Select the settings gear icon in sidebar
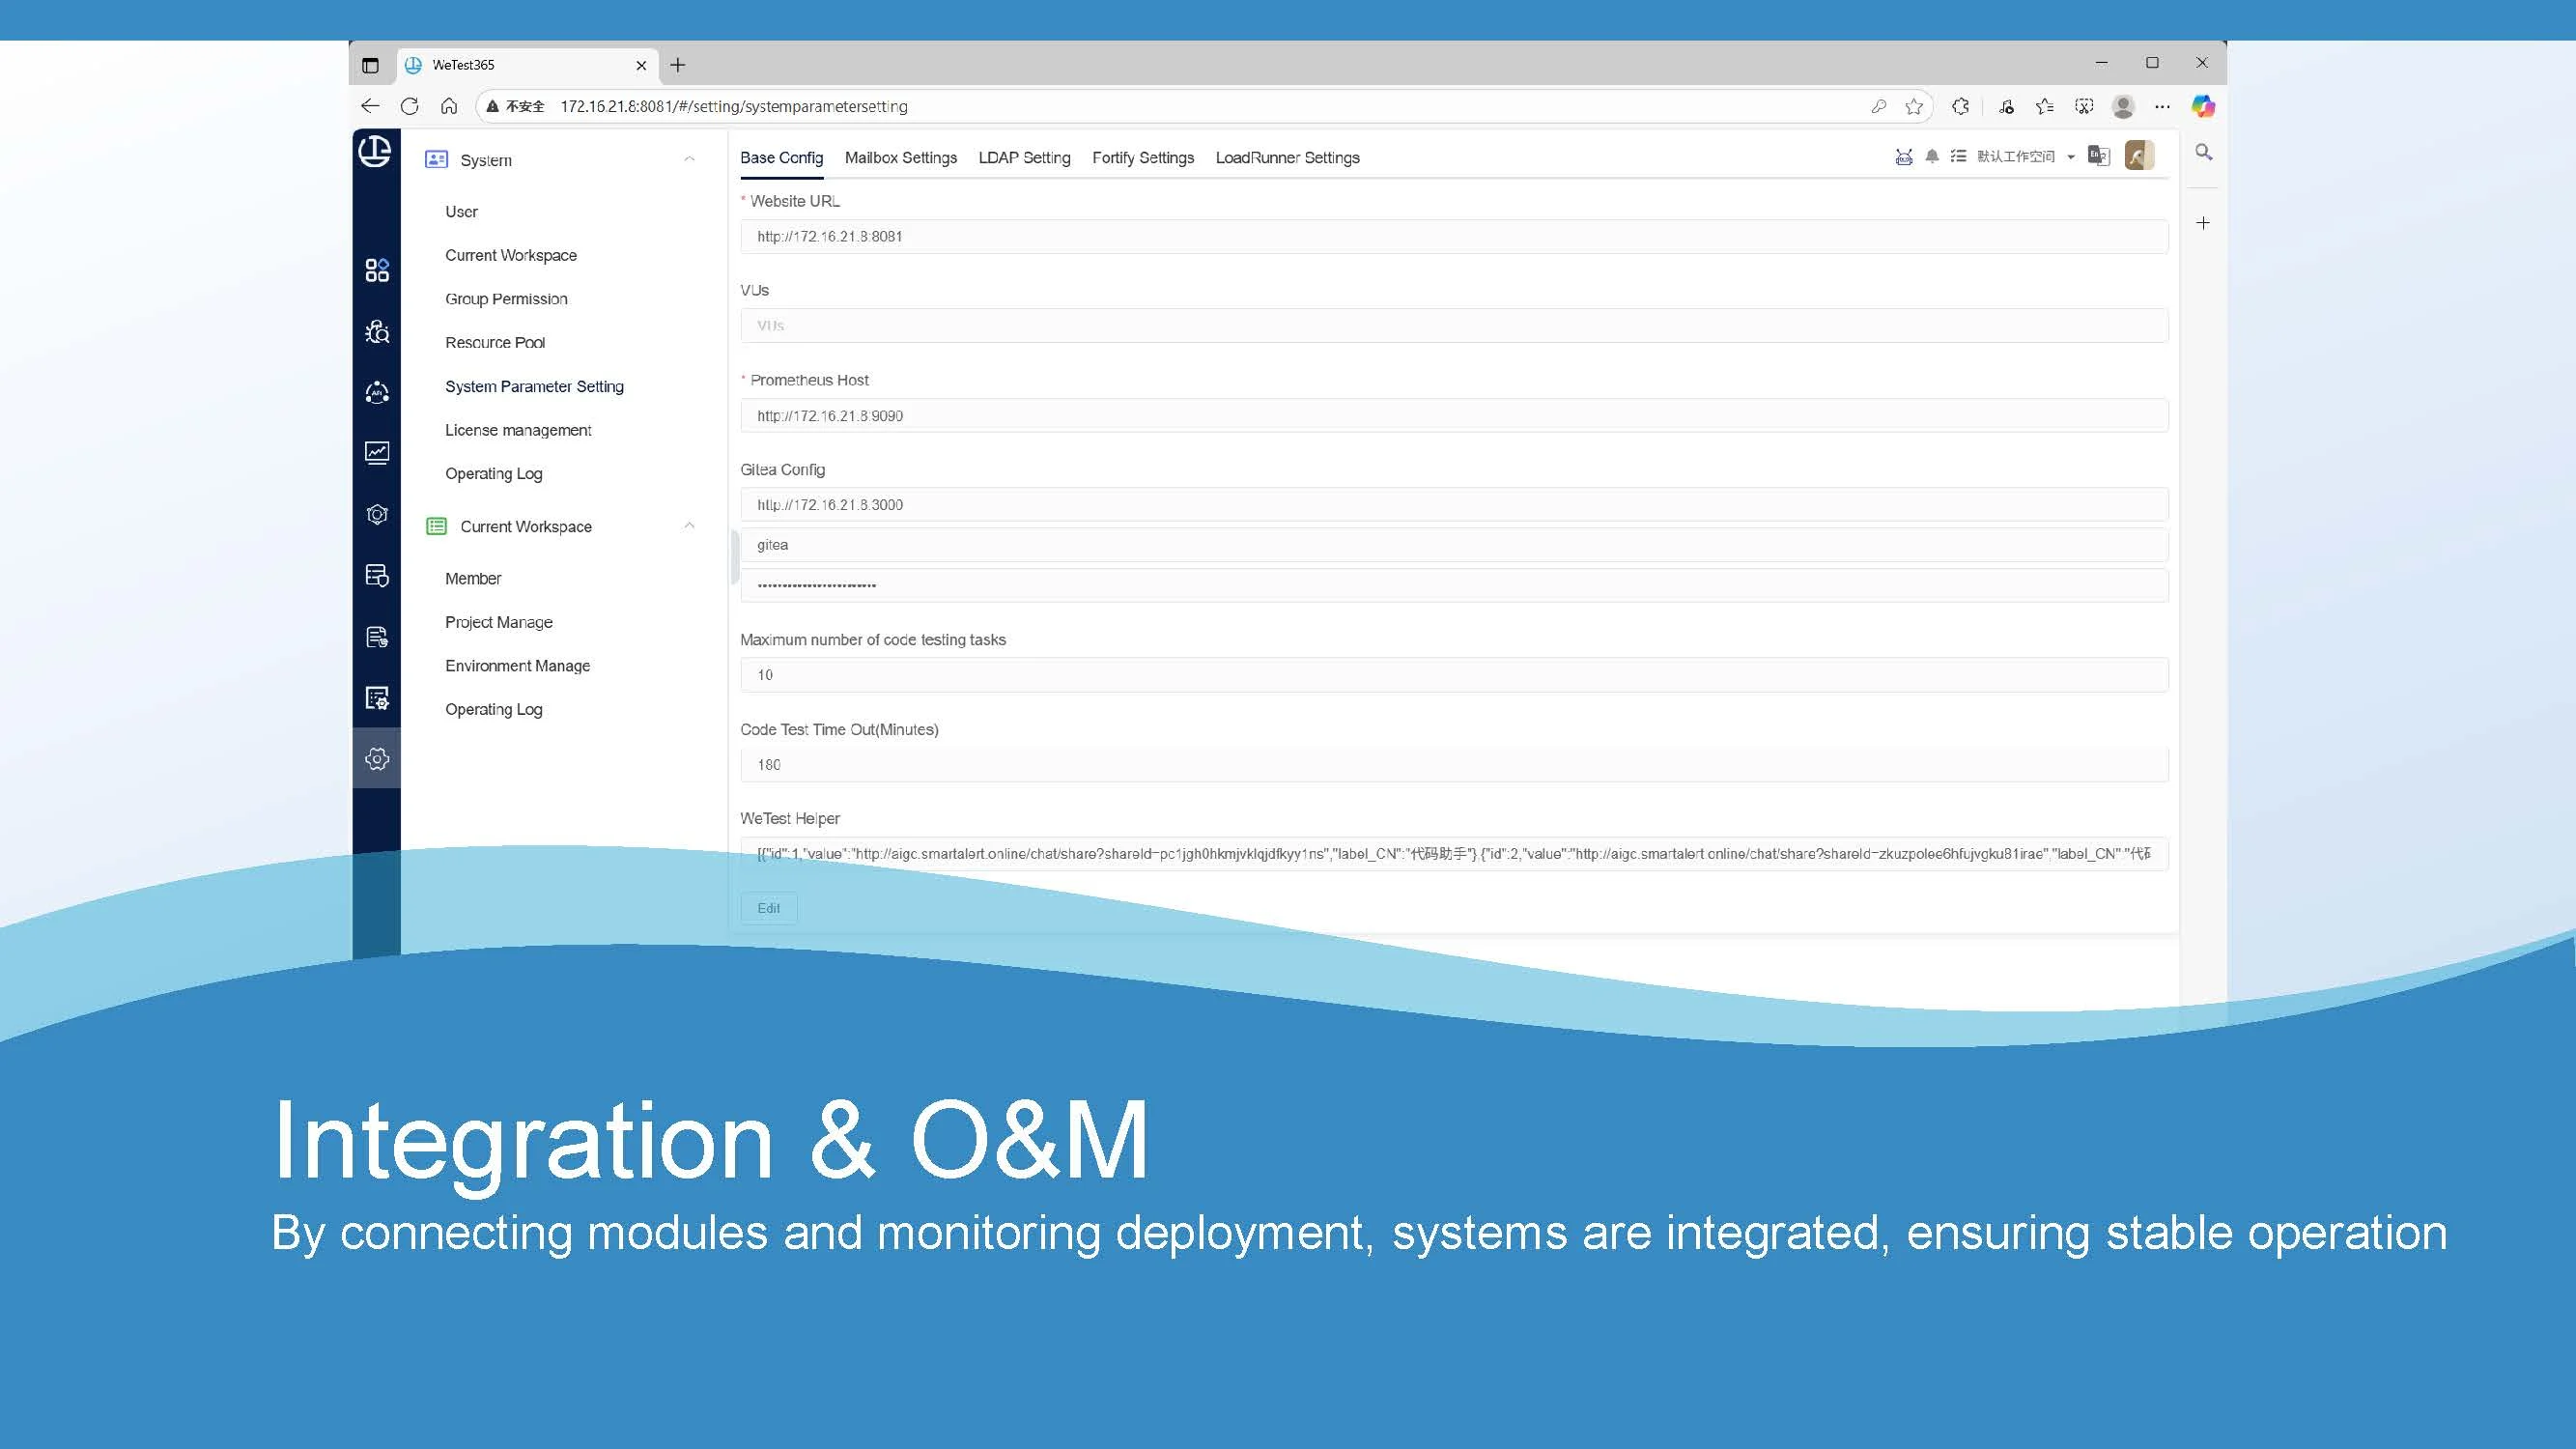 pyautogui.click(x=377, y=759)
